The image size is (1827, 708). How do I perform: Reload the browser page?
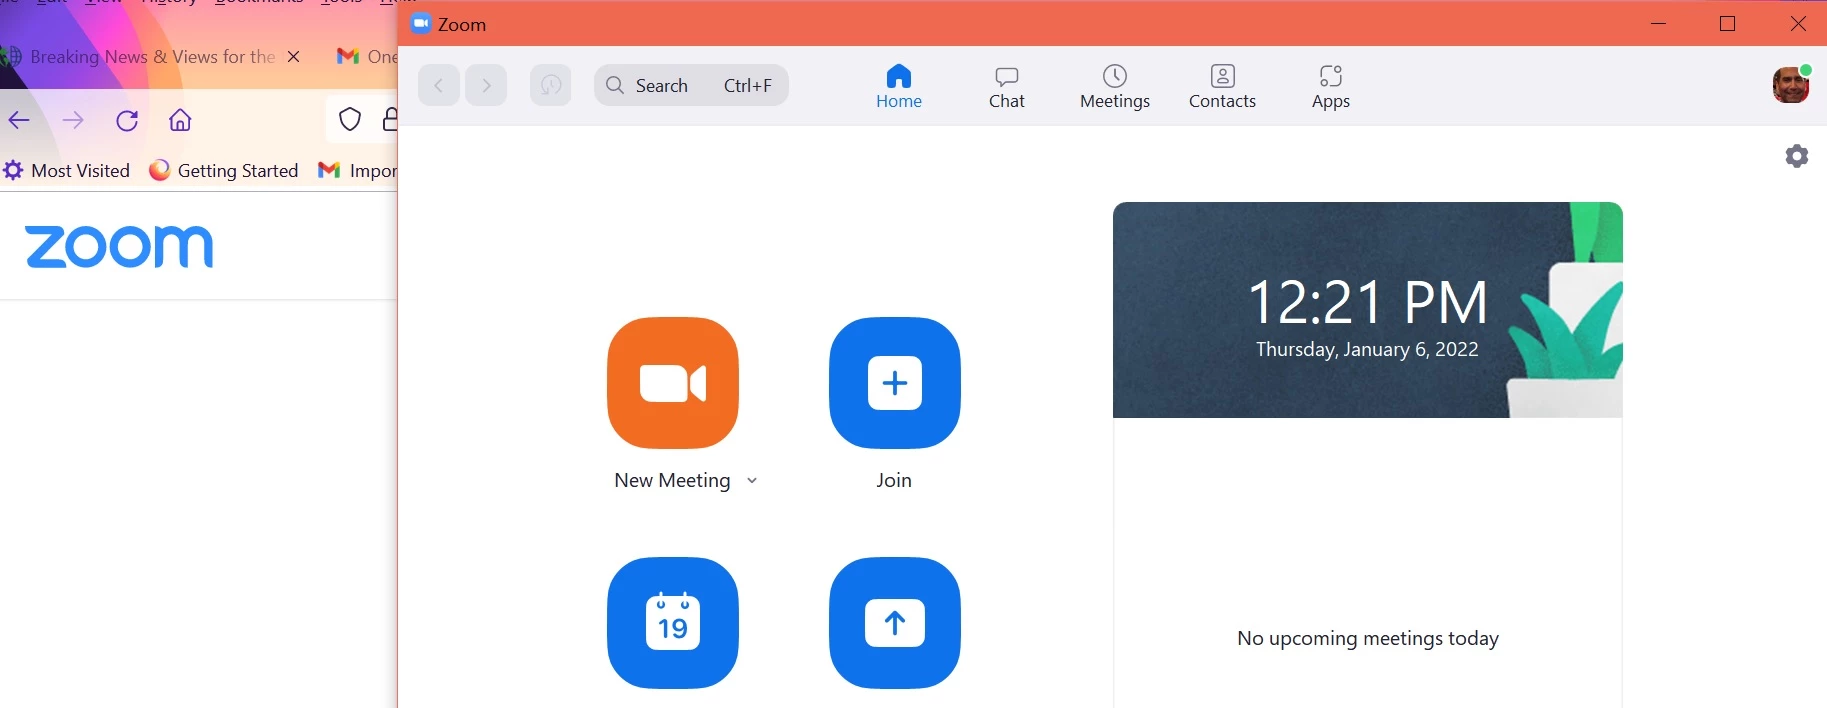127,121
